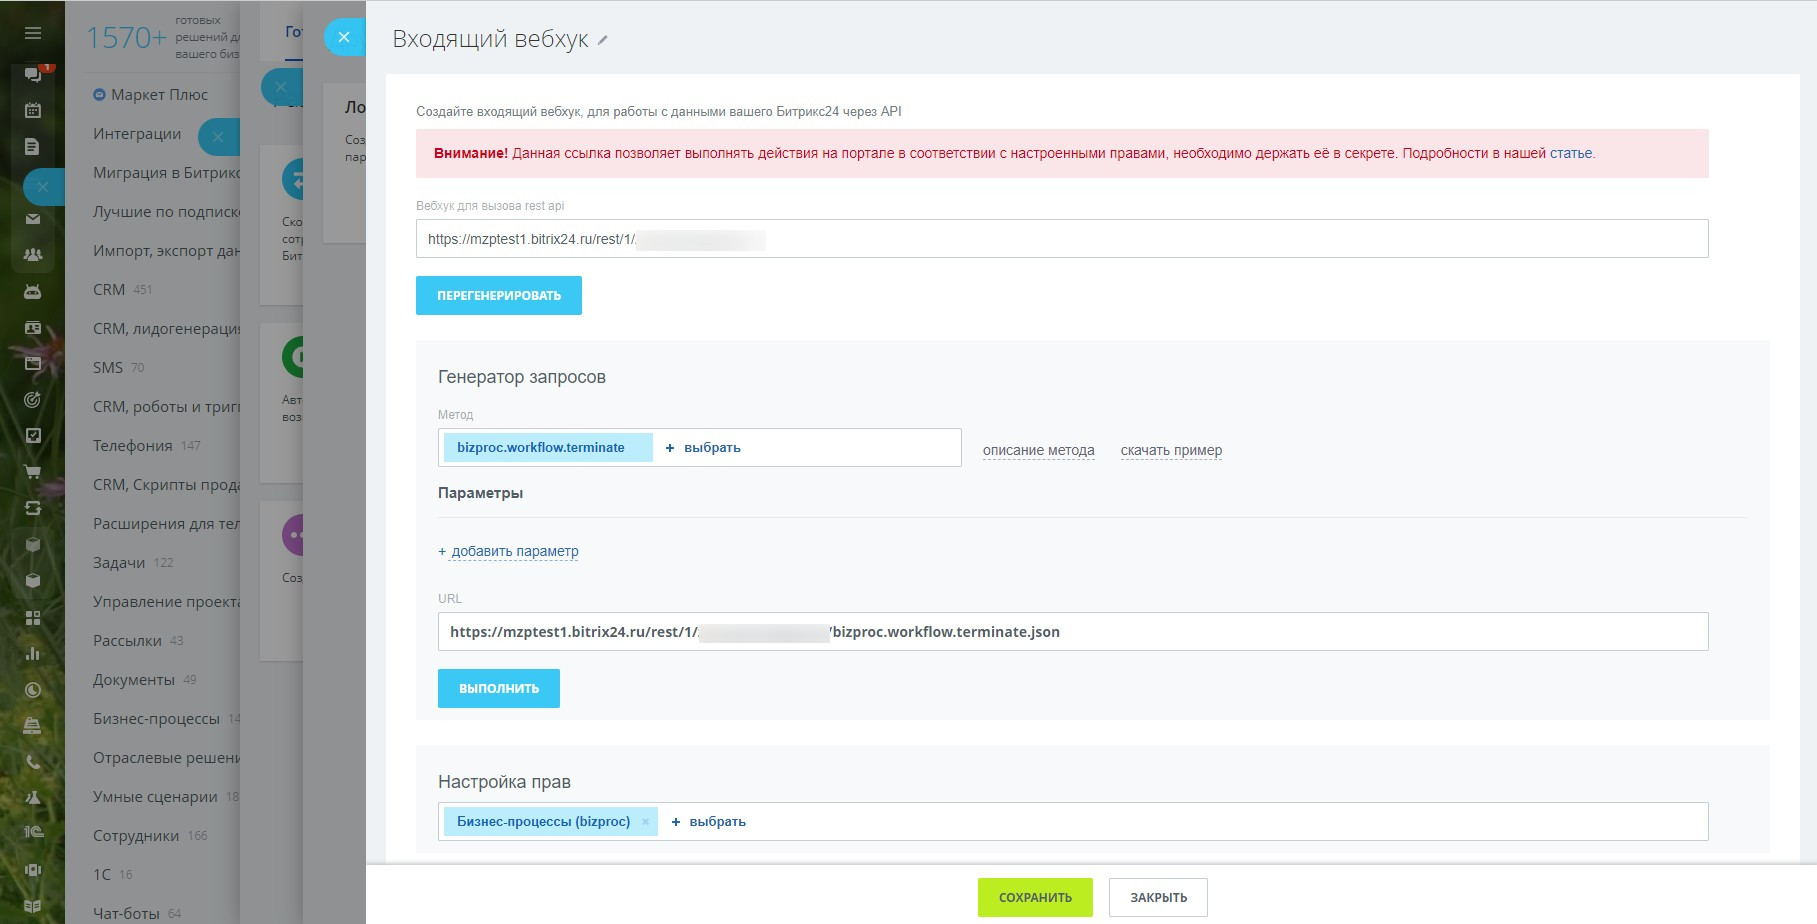Expand parameters with '+ добавить параметр'
Image resolution: width=1817 pixels, height=924 pixels.
[508, 551]
